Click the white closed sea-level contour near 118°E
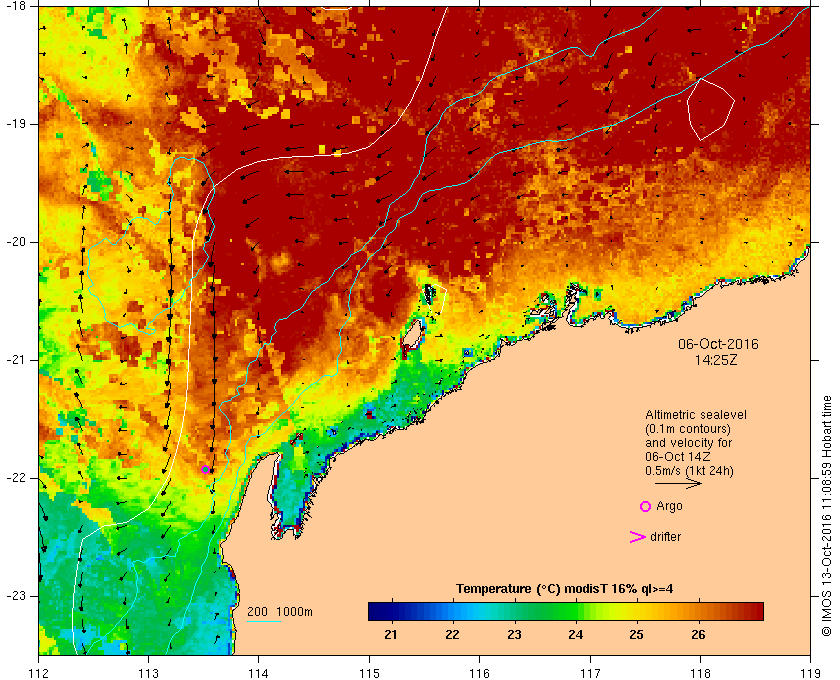The image size is (840, 680). tap(711, 109)
